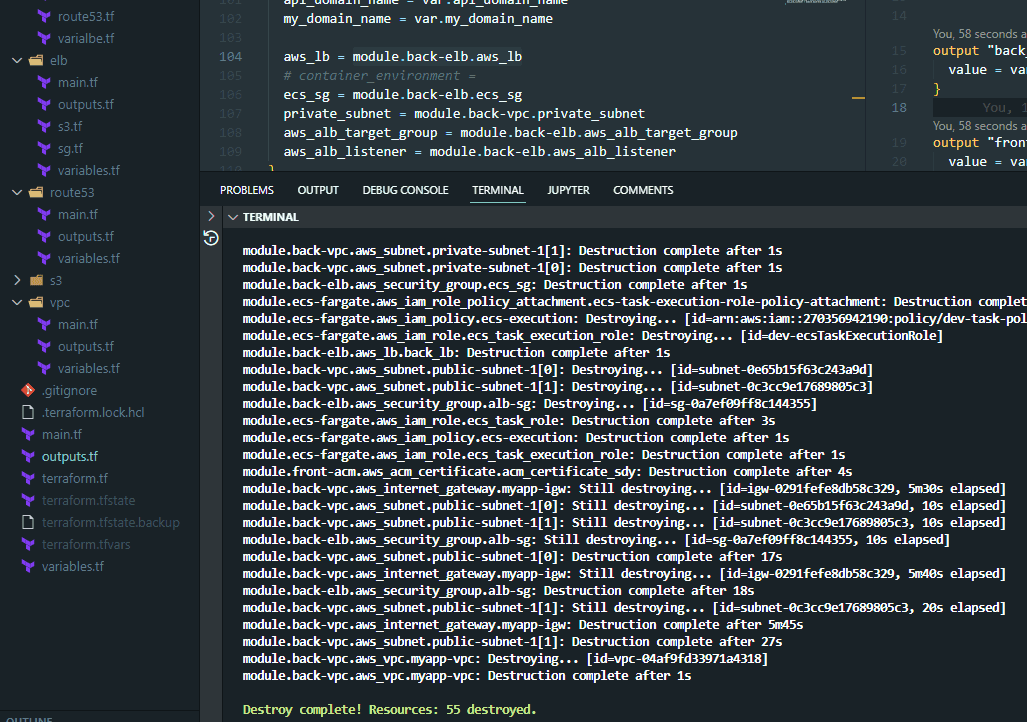Click the Terraform icon beside sg.tf

pyautogui.click(x=44, y=148)
